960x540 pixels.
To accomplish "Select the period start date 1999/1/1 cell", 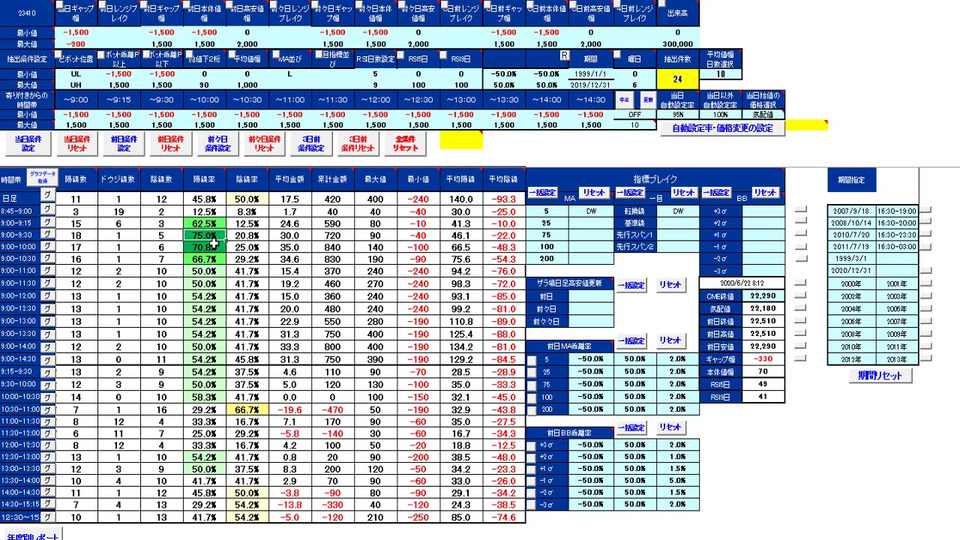I will click(x=591, y=73).
